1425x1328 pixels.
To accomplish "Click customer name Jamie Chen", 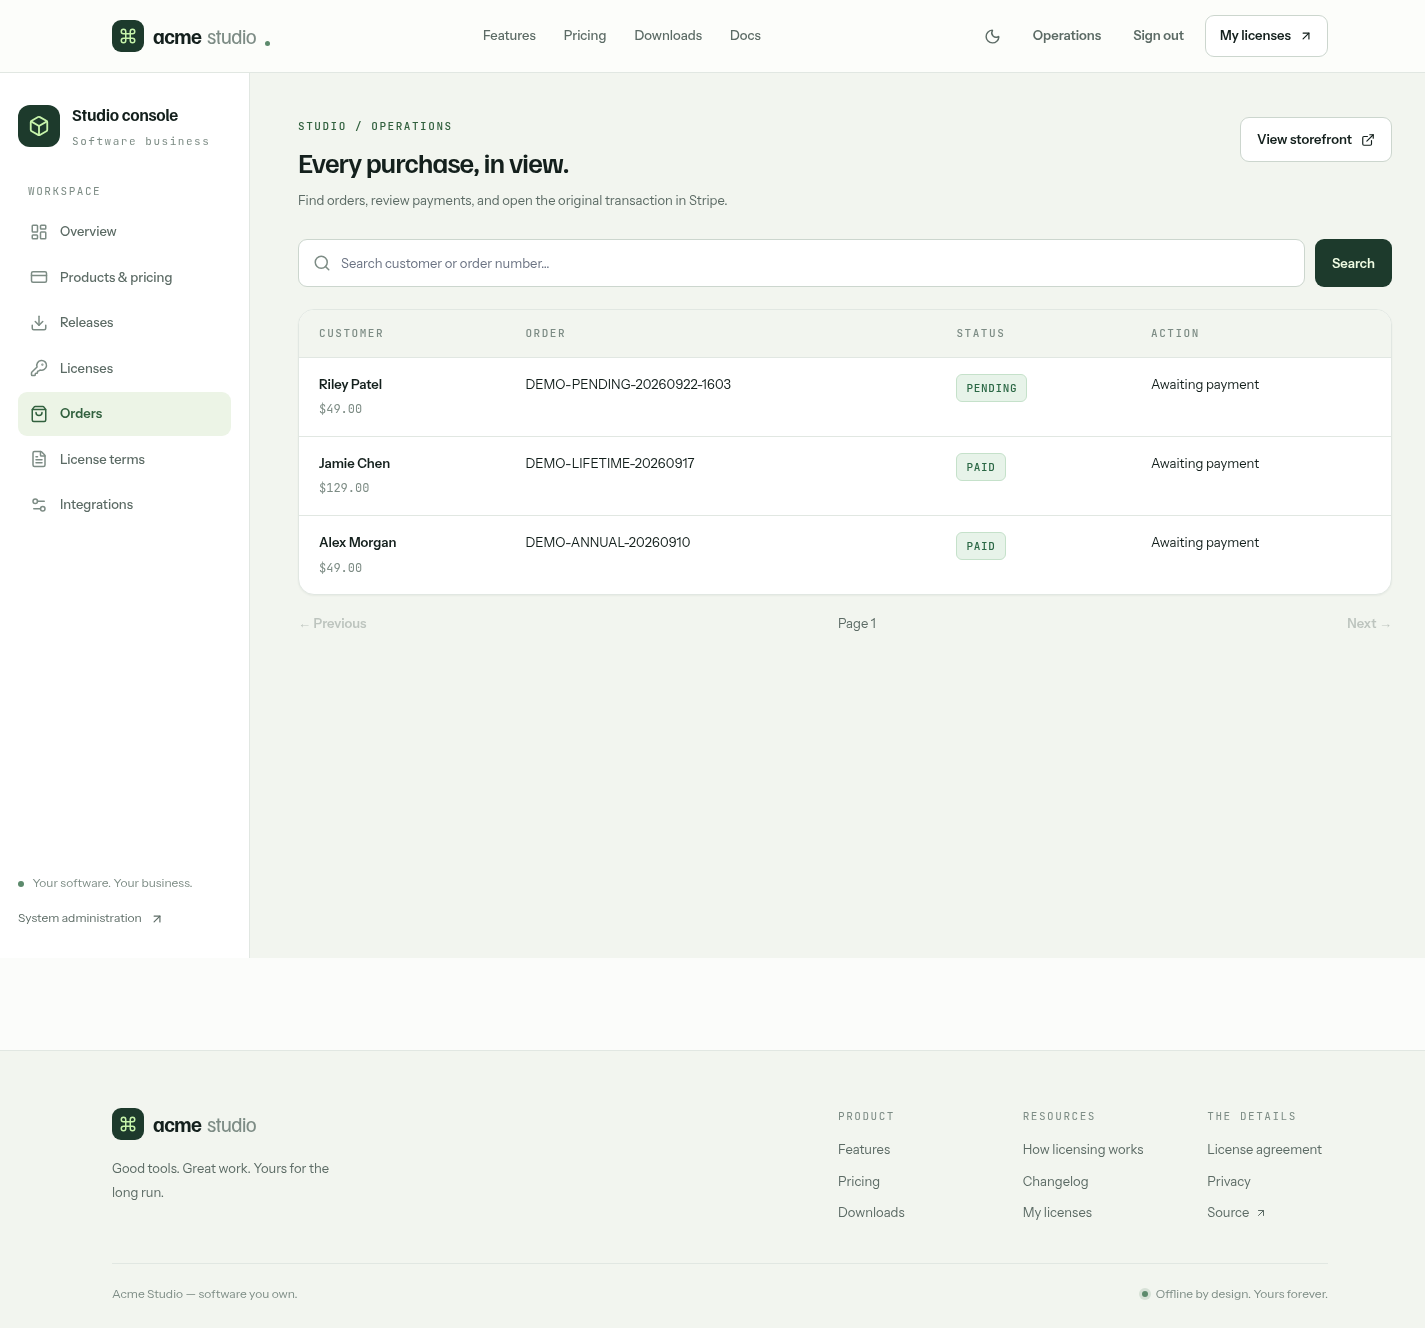I will pyautogui.click(x=354, y=464).
